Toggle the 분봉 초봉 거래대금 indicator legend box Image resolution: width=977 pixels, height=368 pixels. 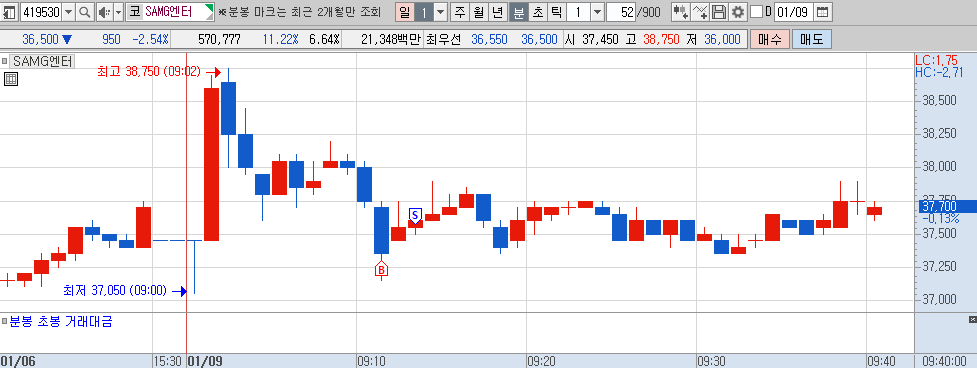4,321
